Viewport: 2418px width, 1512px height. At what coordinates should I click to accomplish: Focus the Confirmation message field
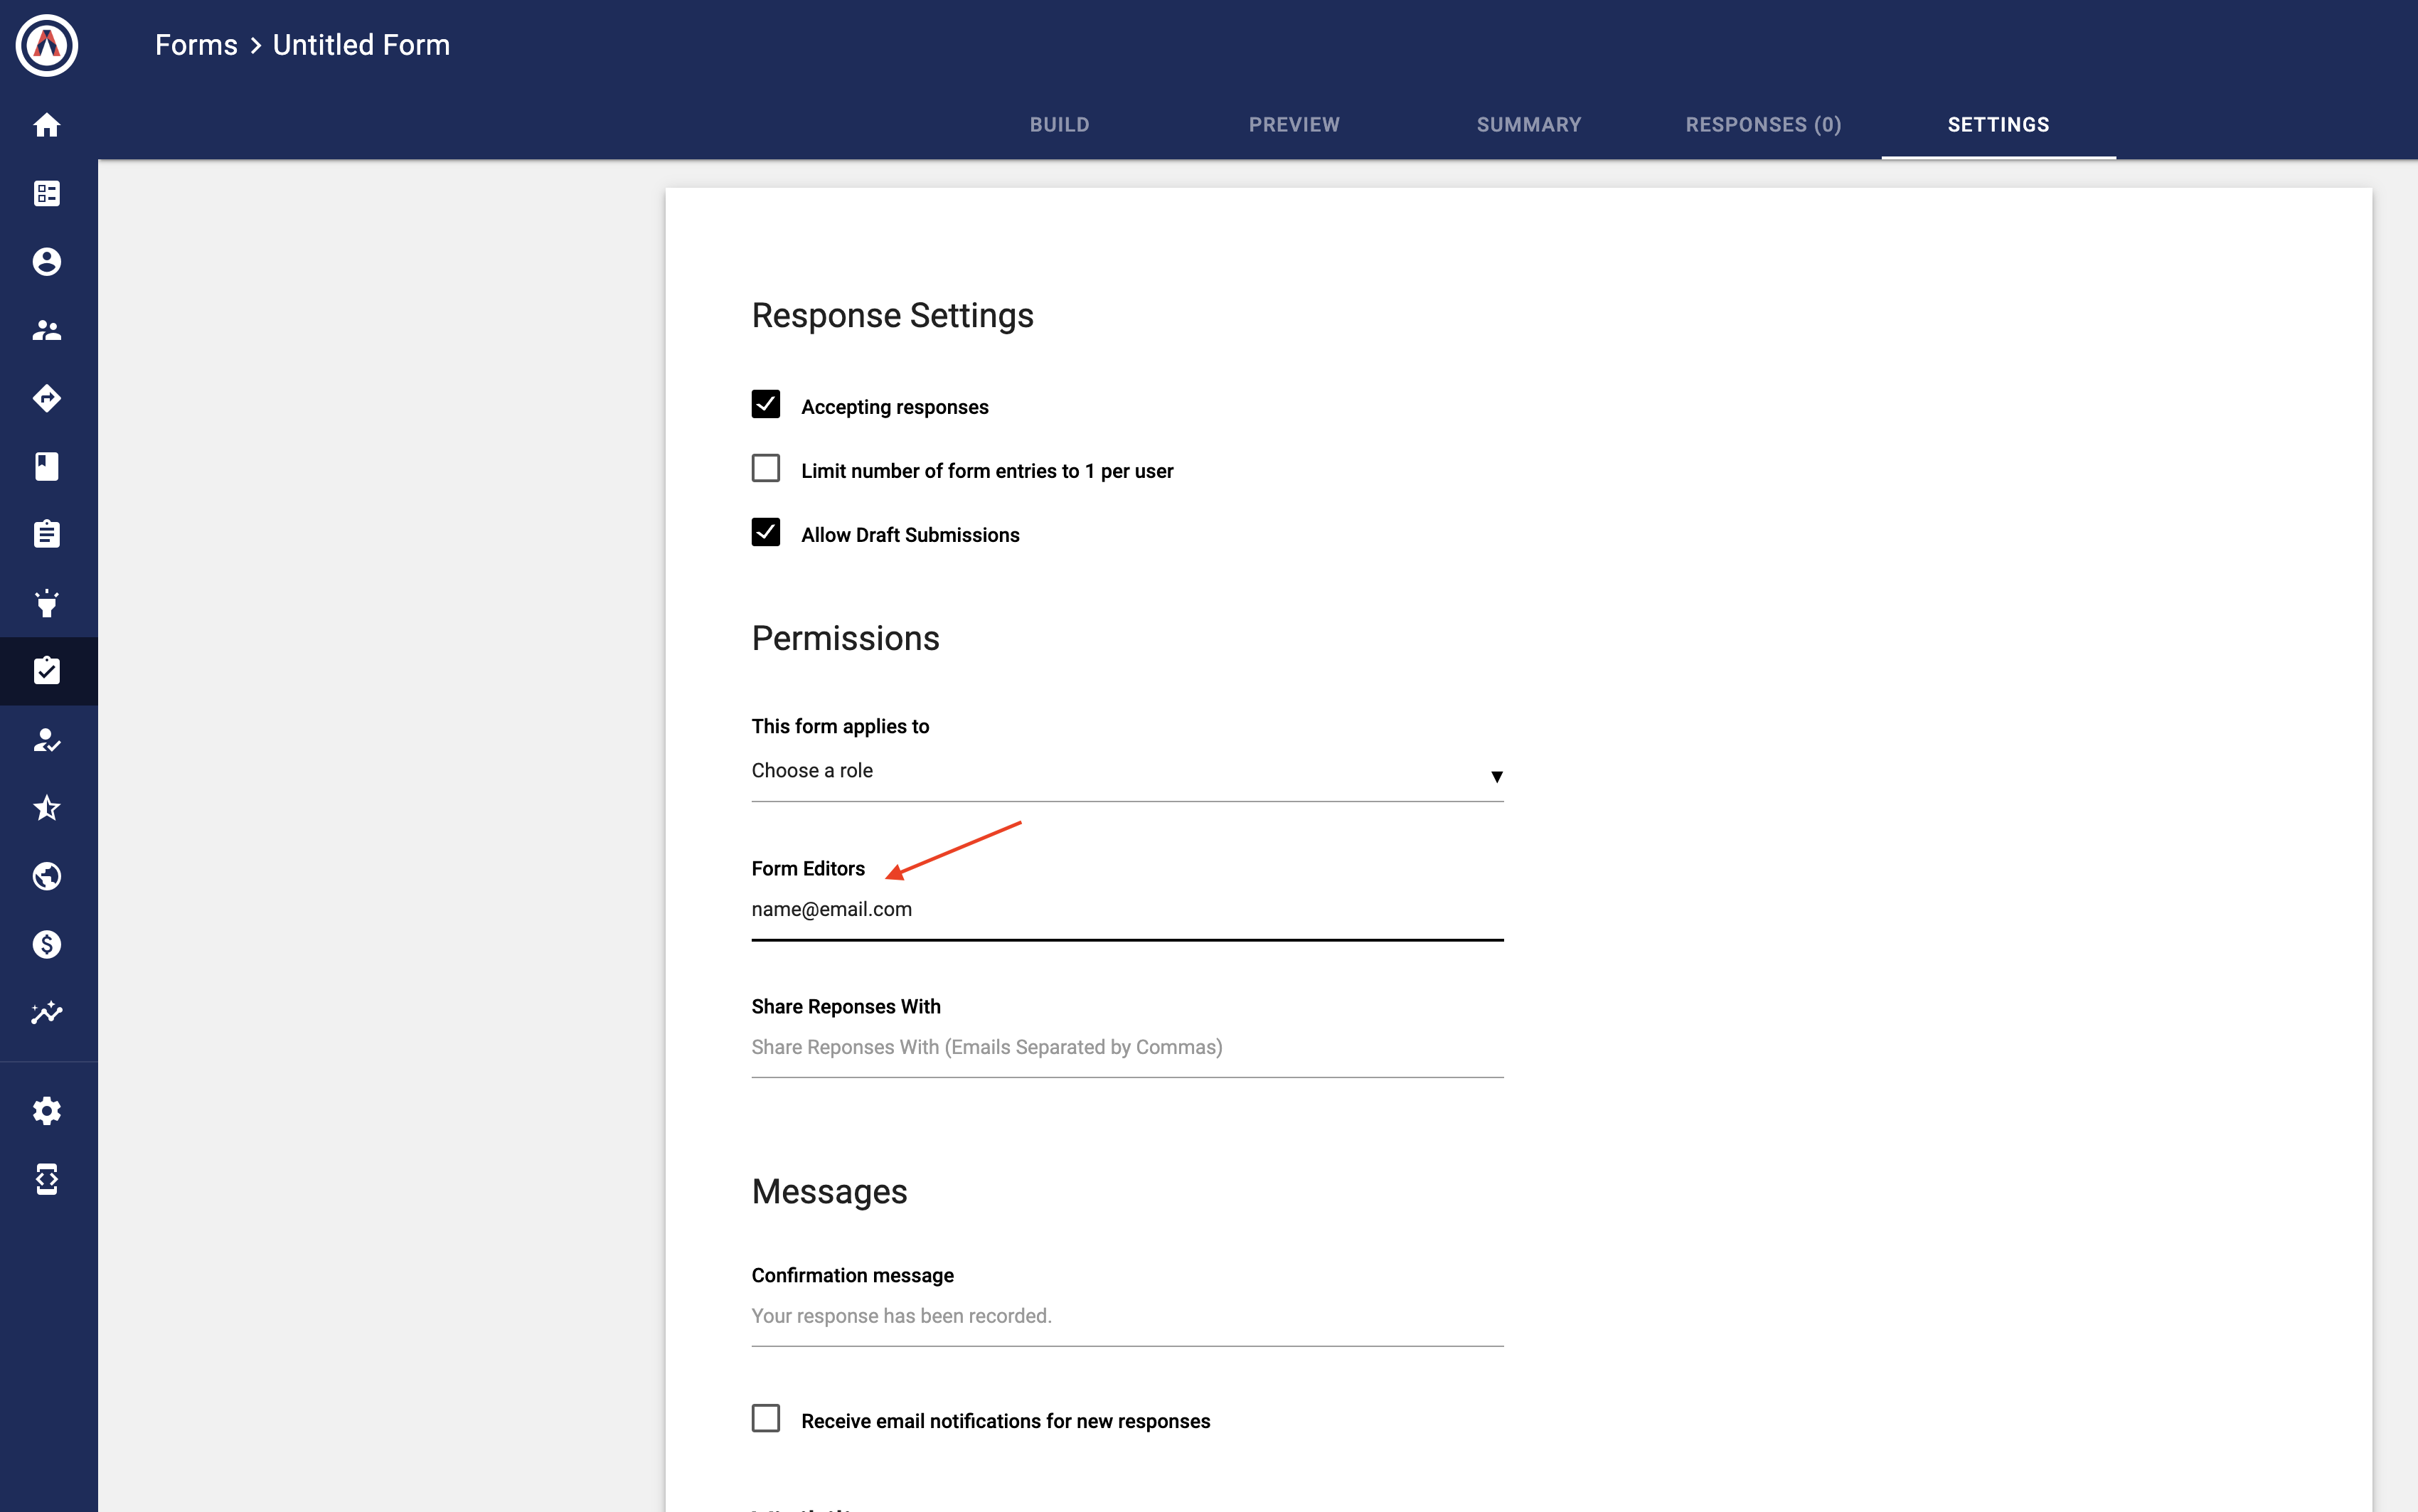pos(1127,1317)
